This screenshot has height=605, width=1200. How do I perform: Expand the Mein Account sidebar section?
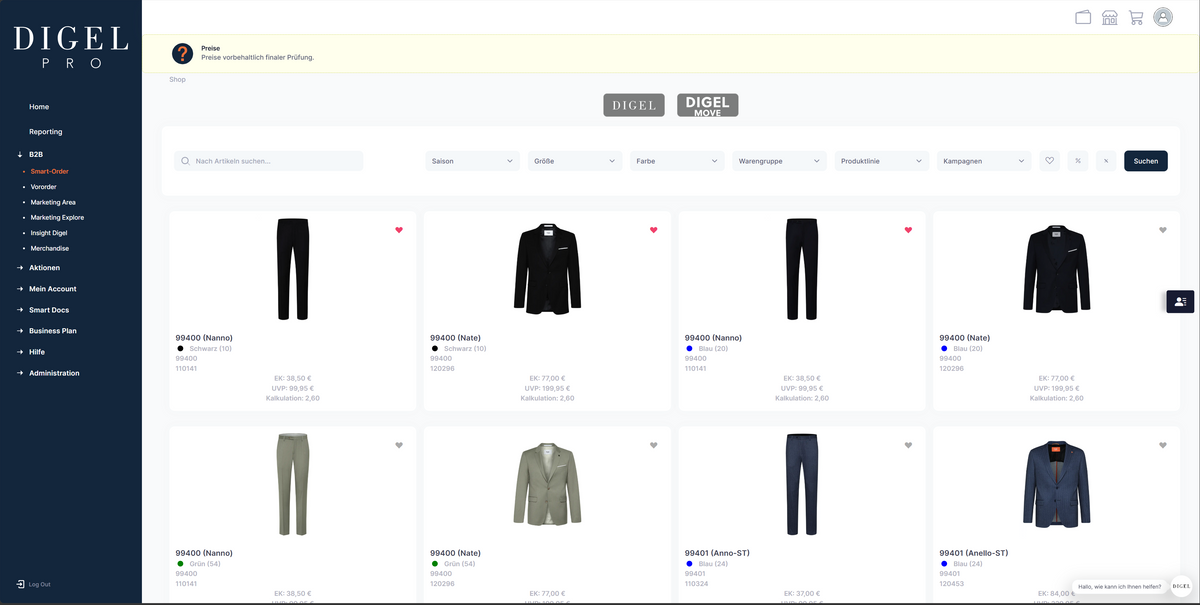[52, 289]
